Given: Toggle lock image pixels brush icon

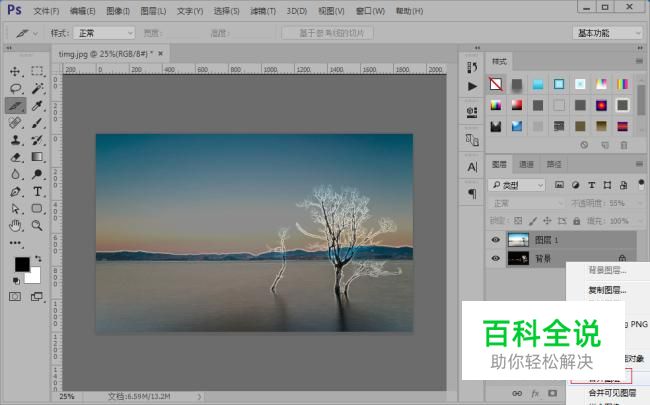Looking at the screenshot, I should 533,221.
